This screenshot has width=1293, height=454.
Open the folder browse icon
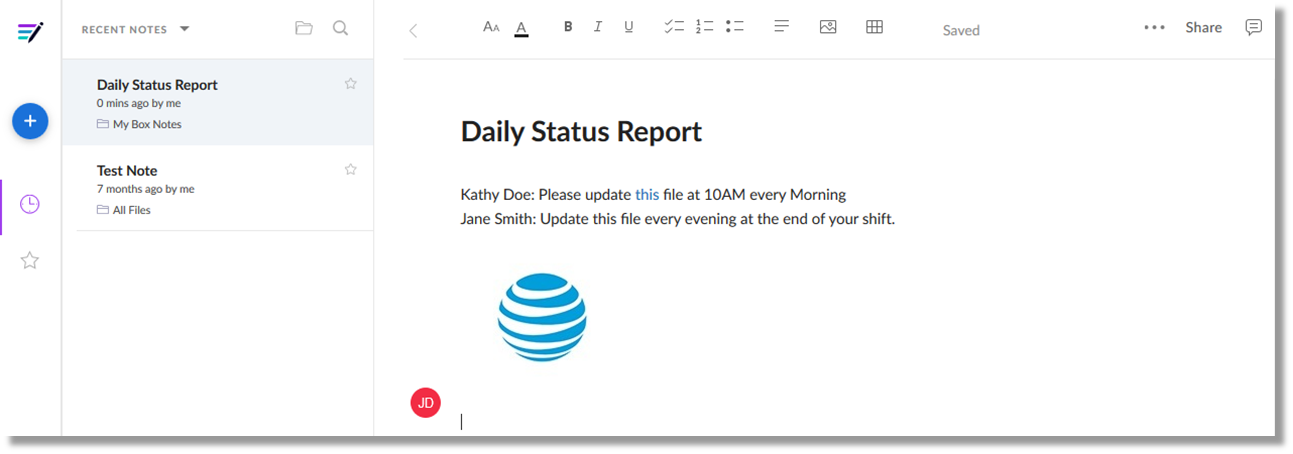(x=304, y=28)
